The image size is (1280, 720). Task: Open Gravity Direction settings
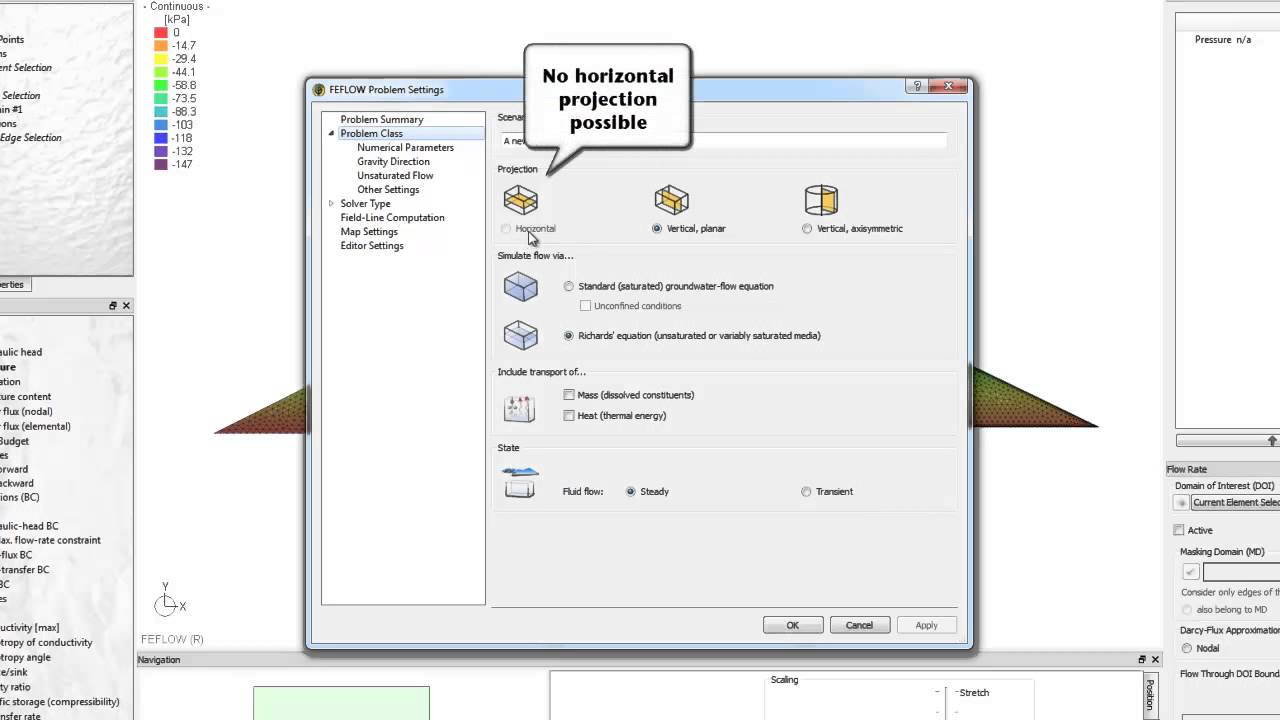click(x=393, y=162)
